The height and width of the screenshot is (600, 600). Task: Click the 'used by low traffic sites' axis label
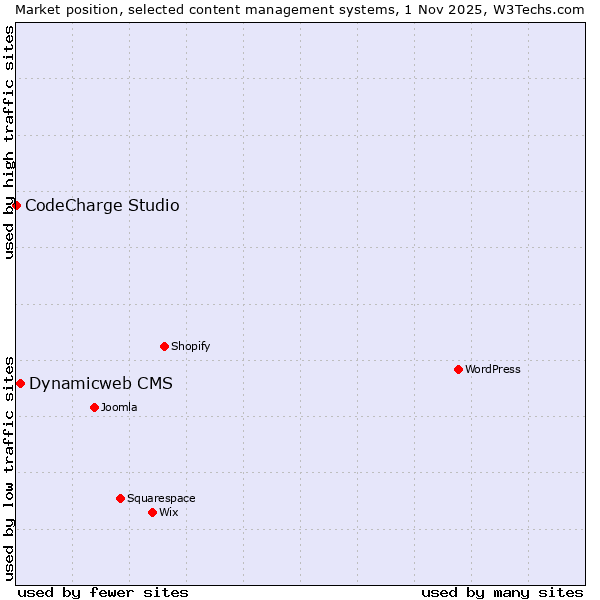click(x=9, y=467)
